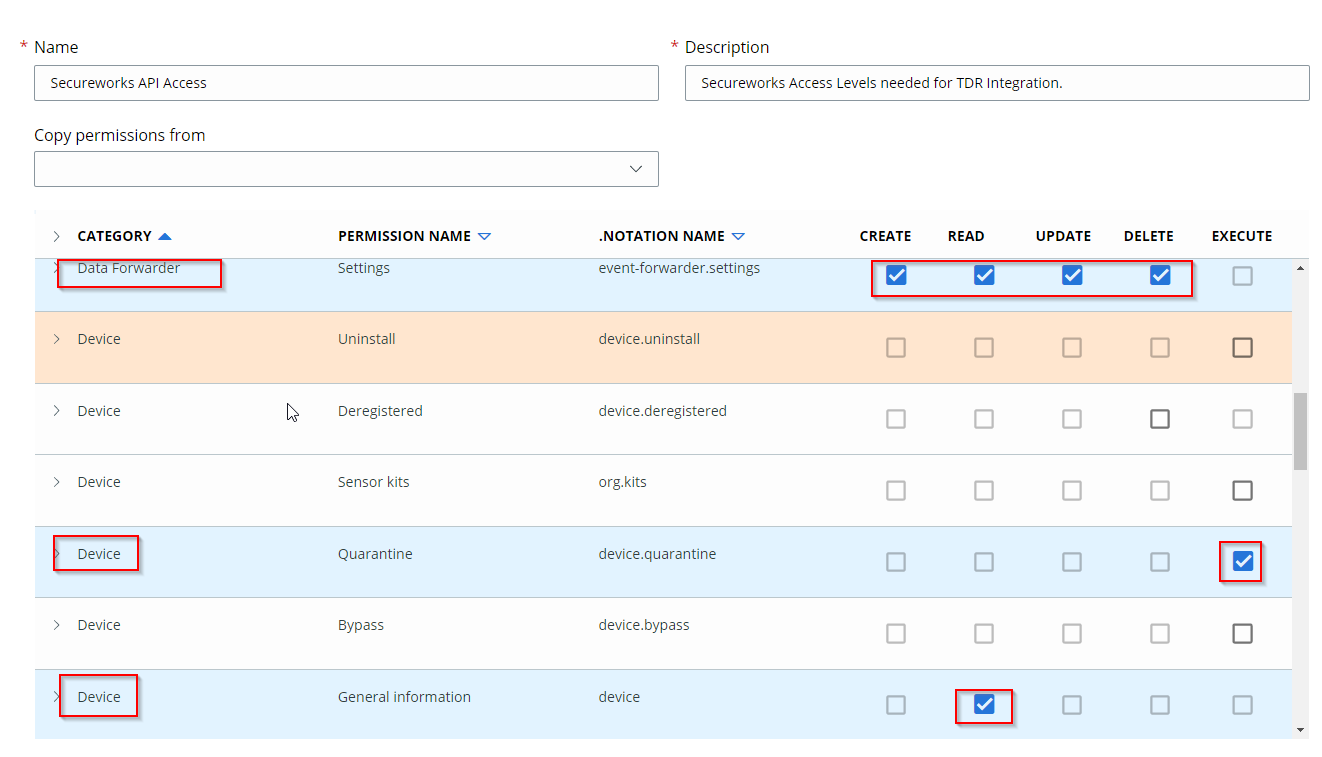
Task: Expand the Device Bypass row
Action: (56, 625)
